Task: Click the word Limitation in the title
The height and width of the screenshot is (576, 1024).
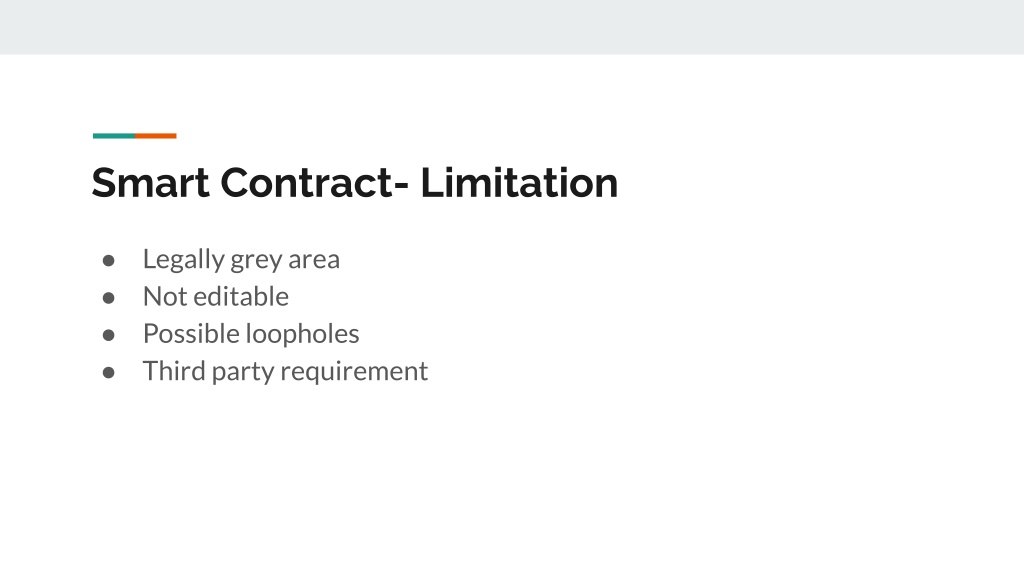Action: (519, 182)
